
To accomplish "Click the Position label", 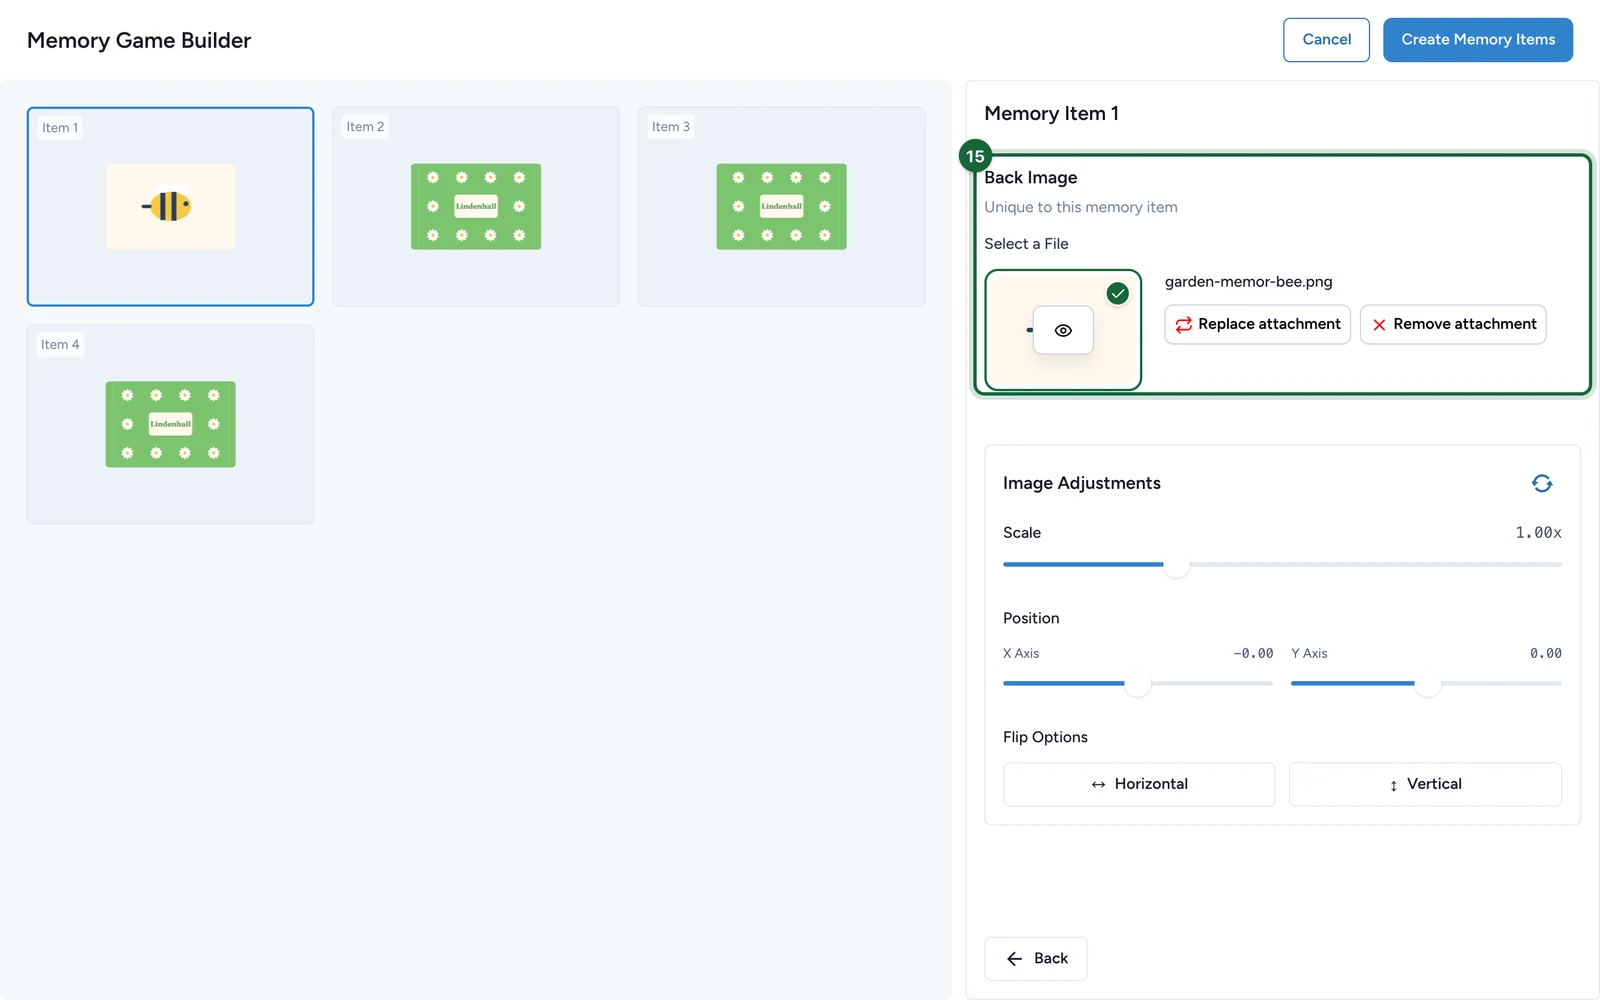I will coord(1031,618).
